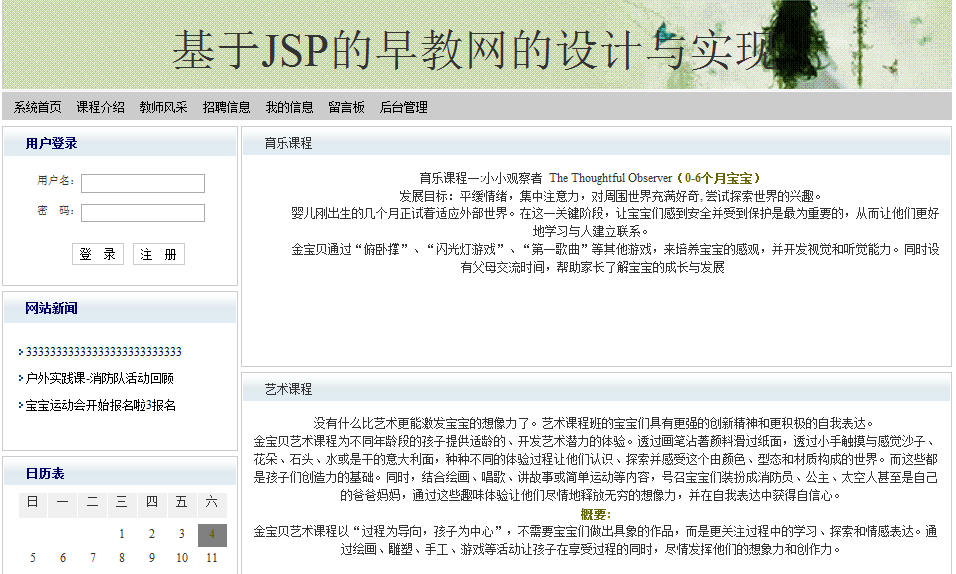The image size is (956, 574).
Task: Visit the 留言板 page
Action: (x=346, y=108)
